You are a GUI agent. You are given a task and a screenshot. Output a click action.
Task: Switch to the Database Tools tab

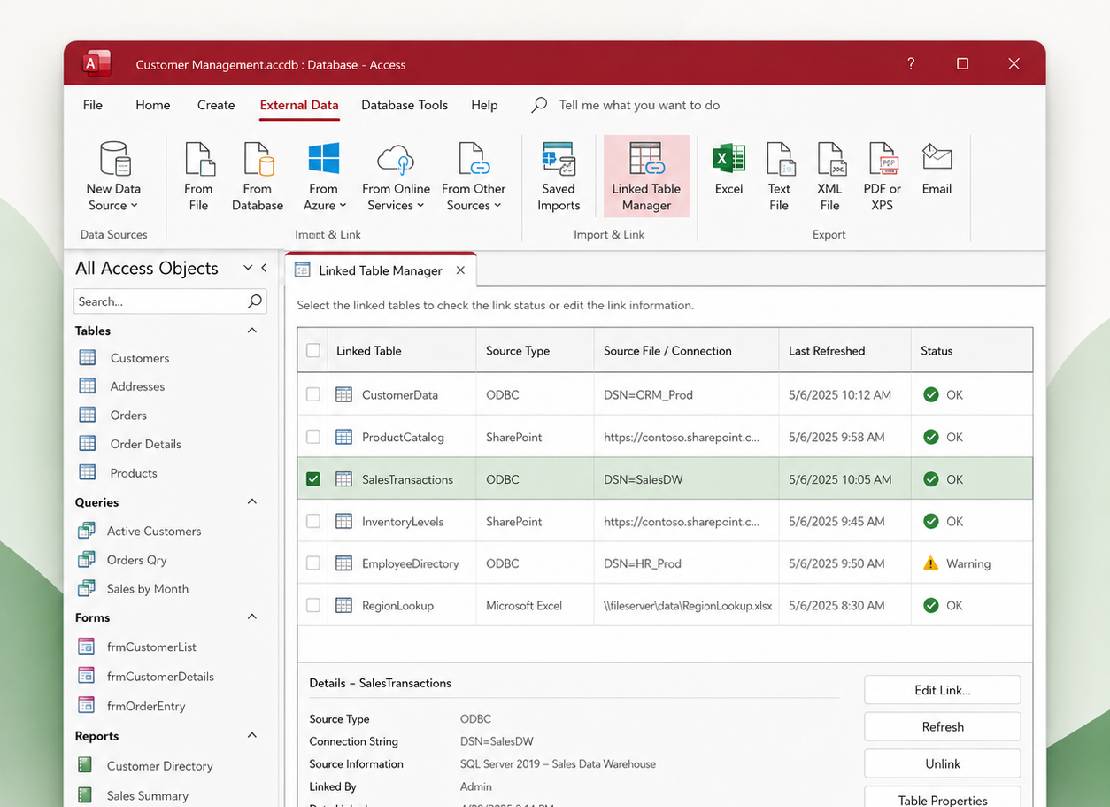404,105
